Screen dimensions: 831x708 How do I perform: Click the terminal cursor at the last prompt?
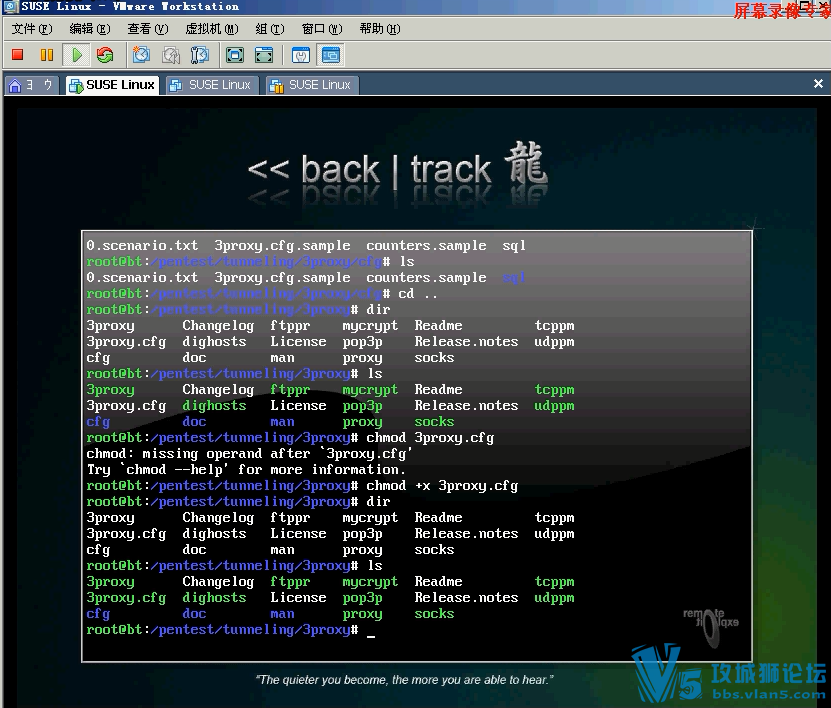(x=371, y=635)
